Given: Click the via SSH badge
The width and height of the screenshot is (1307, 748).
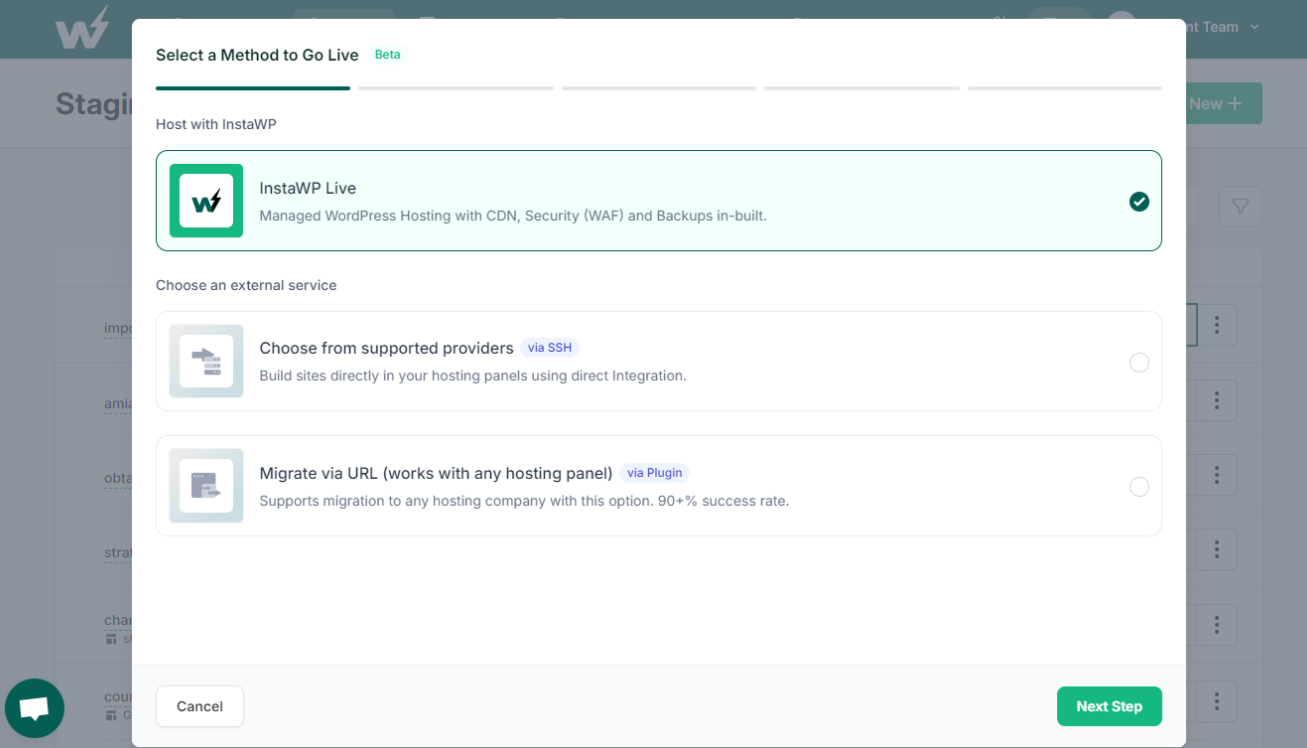Looking at the screenshot, I should (550, 348).
